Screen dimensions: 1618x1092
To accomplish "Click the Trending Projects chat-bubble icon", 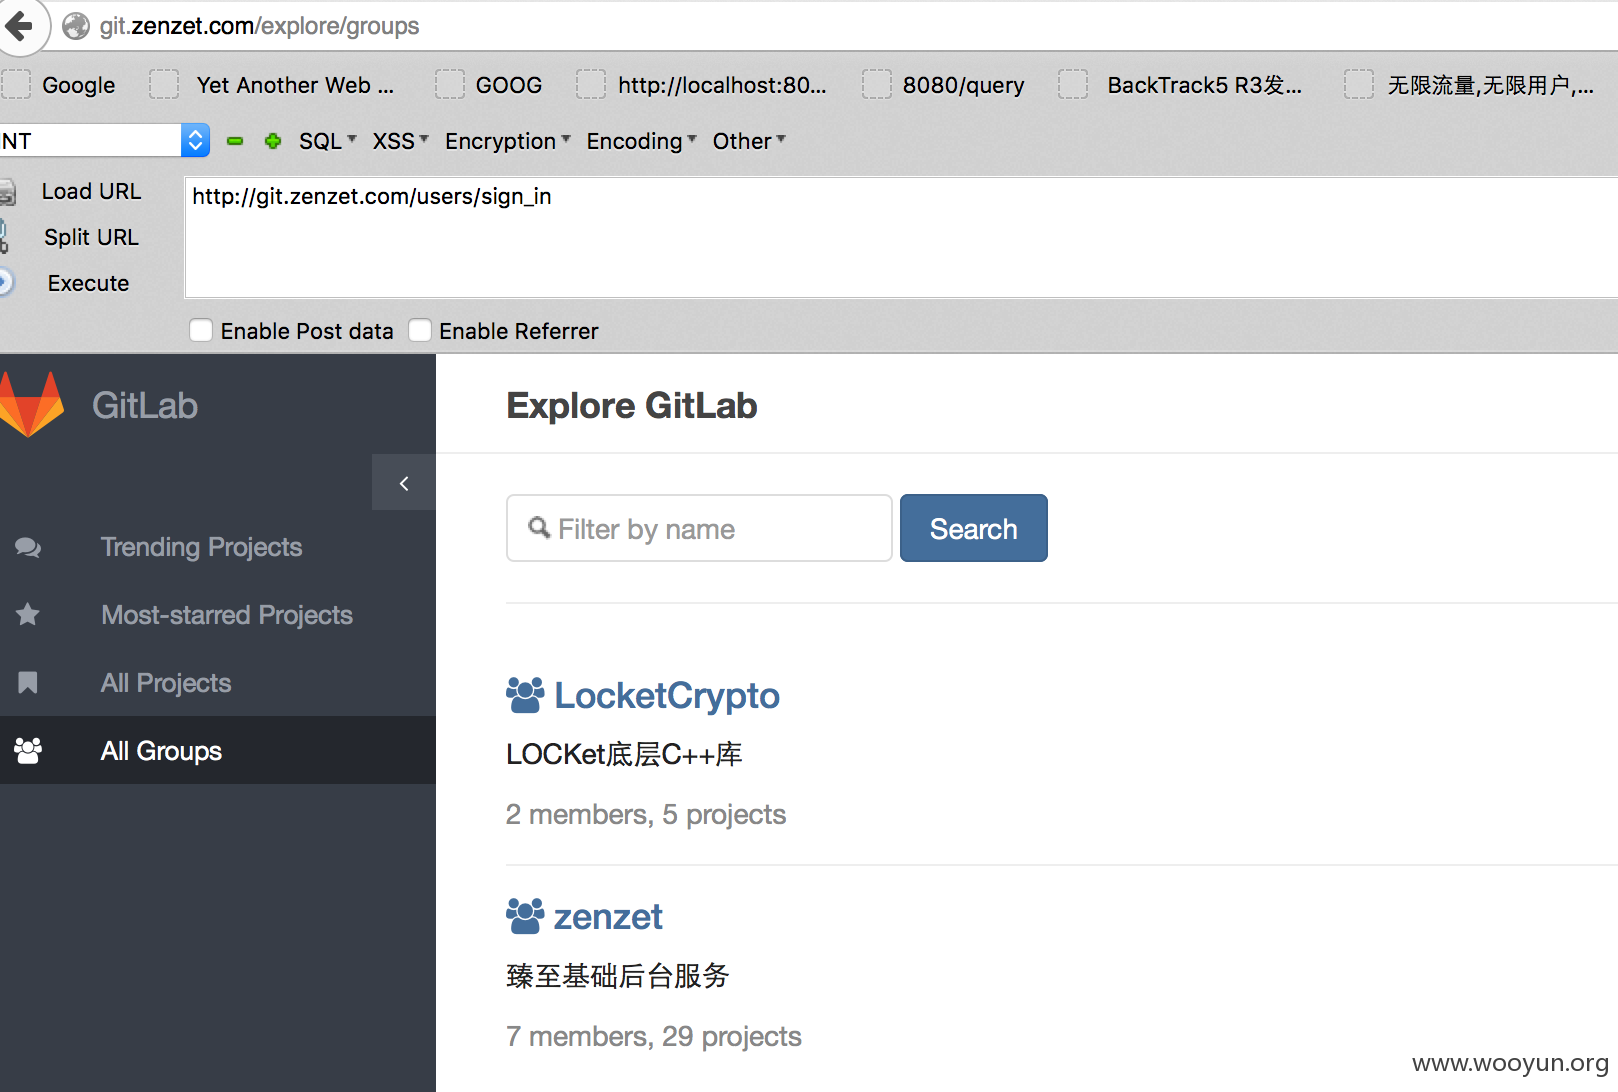I will (x=28, y=547).
